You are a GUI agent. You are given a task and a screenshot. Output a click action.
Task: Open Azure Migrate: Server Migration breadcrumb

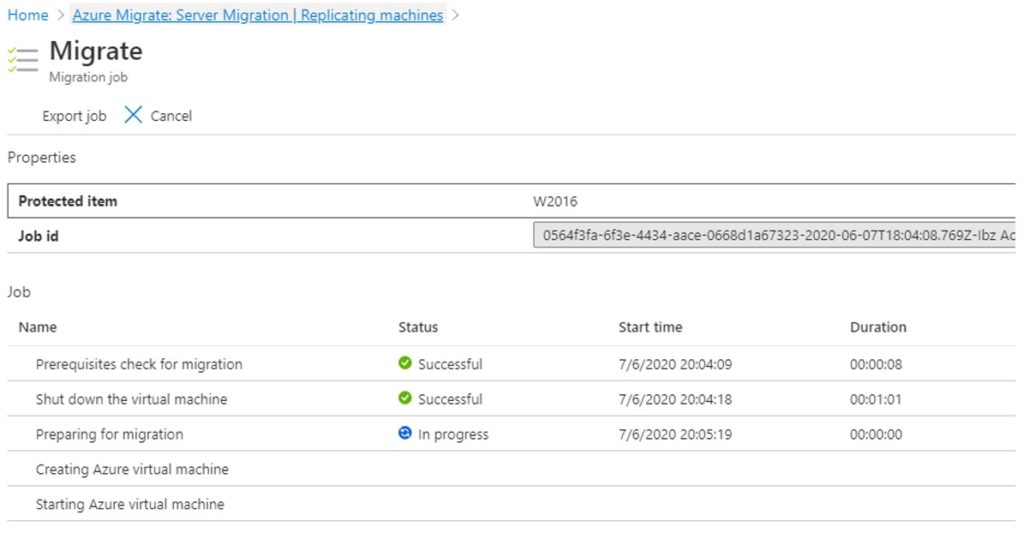257,15
